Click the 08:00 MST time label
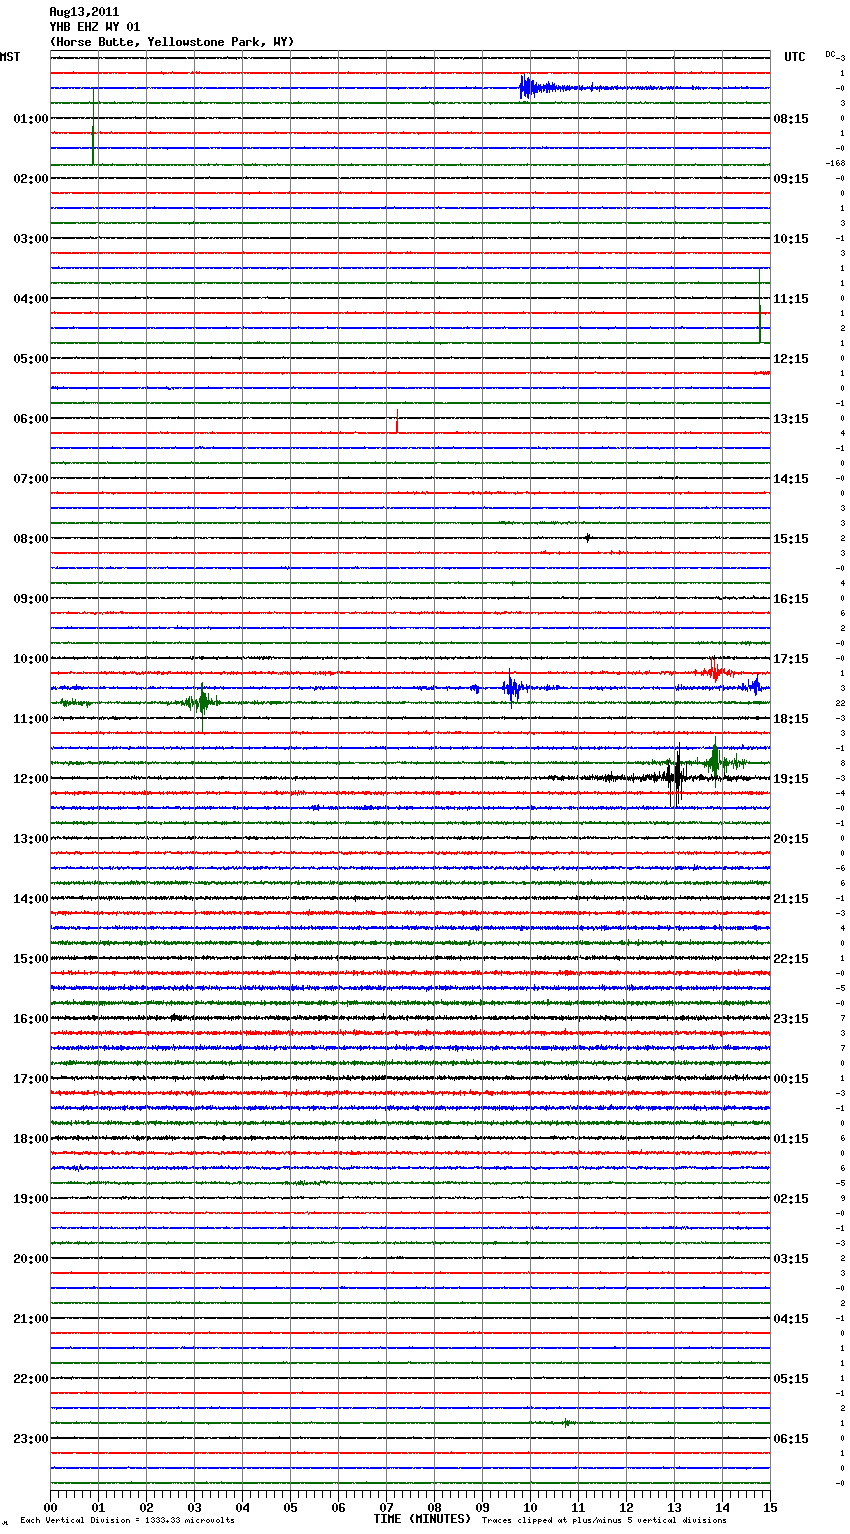 coord(31,538)
